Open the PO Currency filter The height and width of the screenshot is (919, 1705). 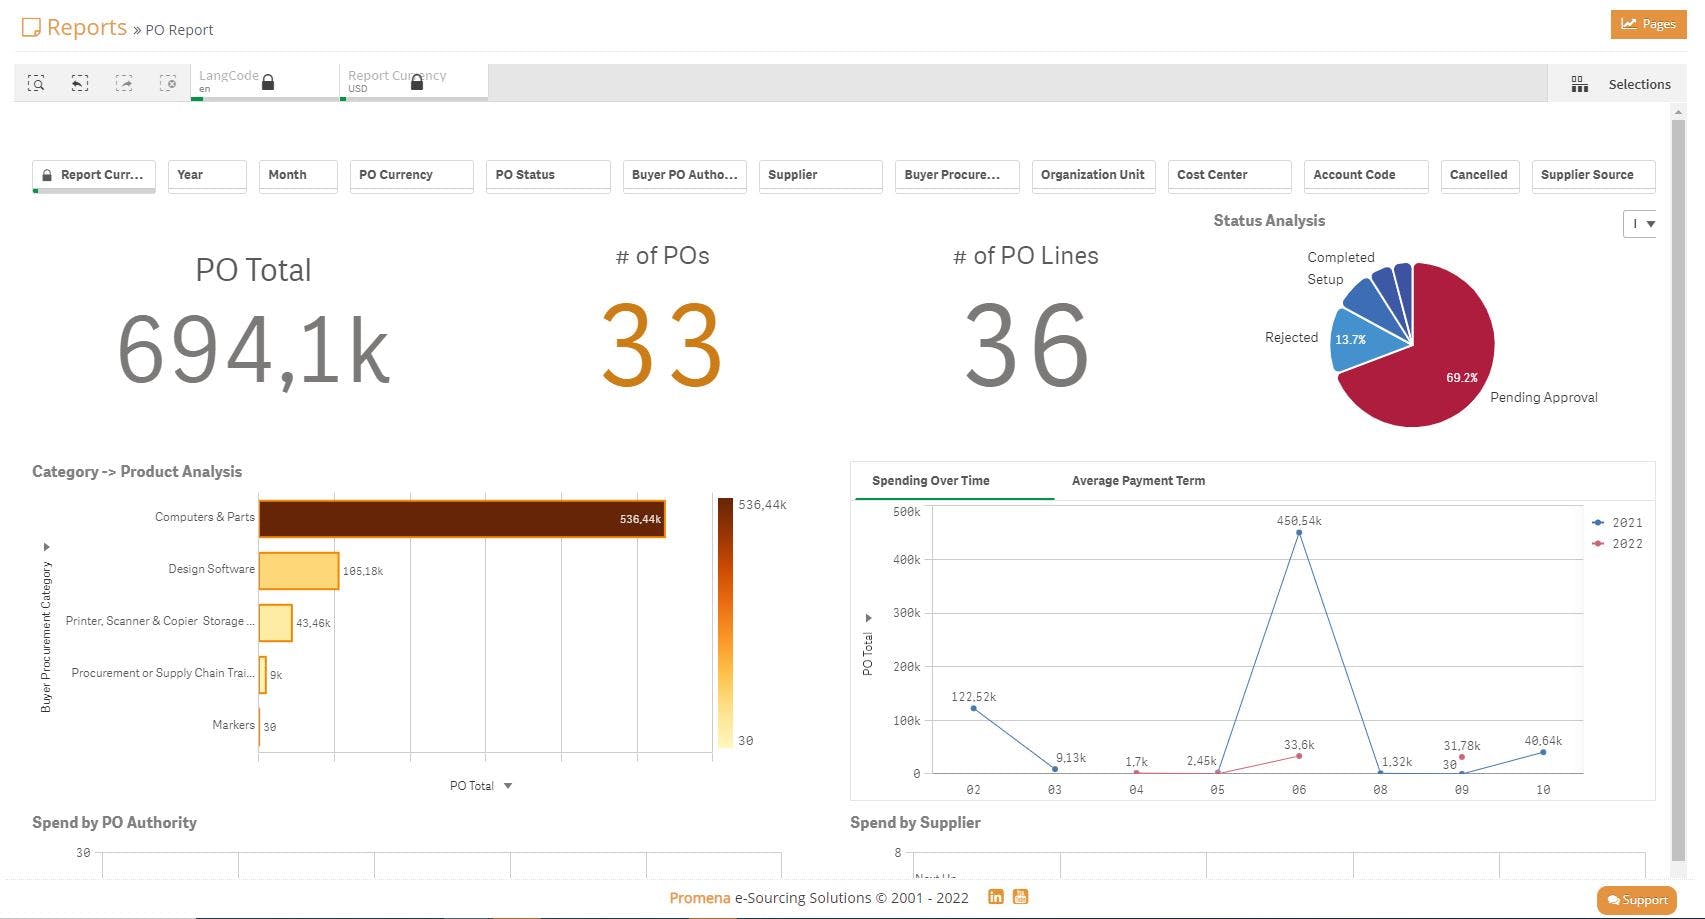tap(412, 175)
